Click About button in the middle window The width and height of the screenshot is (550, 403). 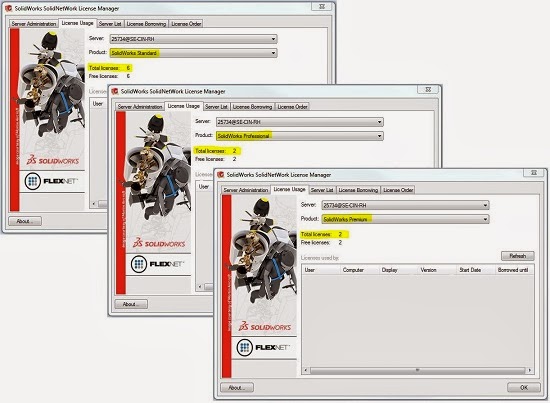click(131, 304)
